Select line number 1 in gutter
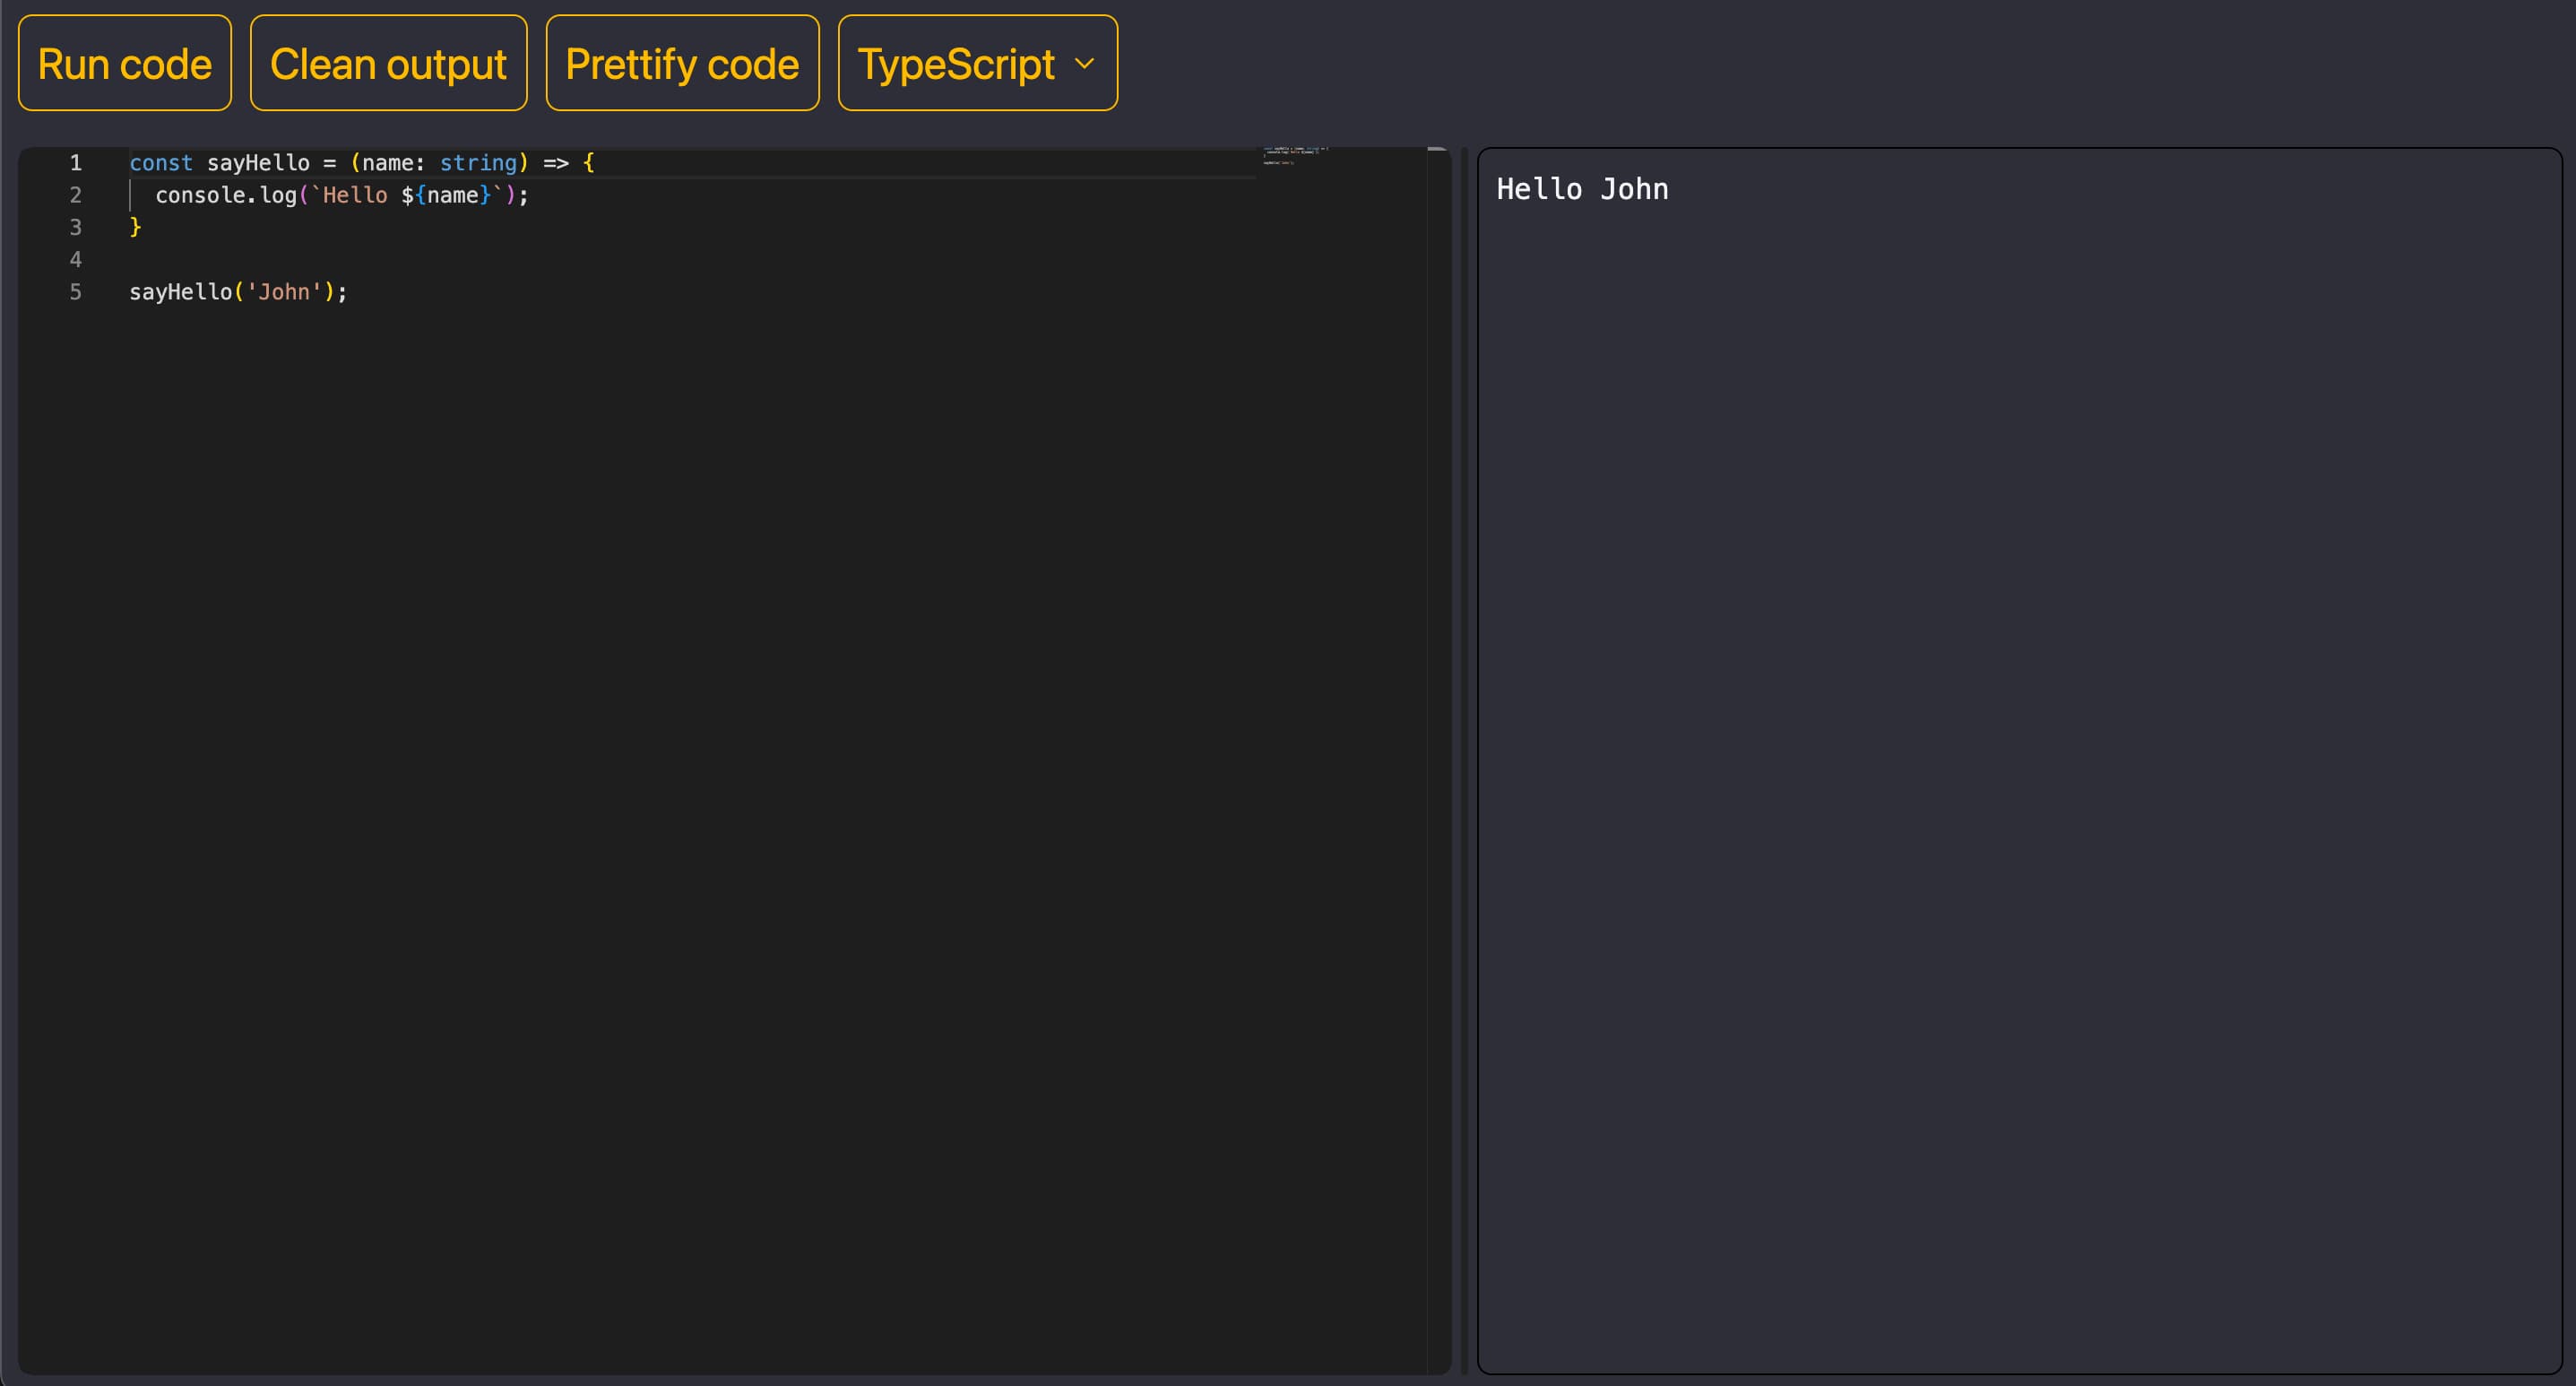Viewport: 2576px width, 1386px height. click(75, 163)
